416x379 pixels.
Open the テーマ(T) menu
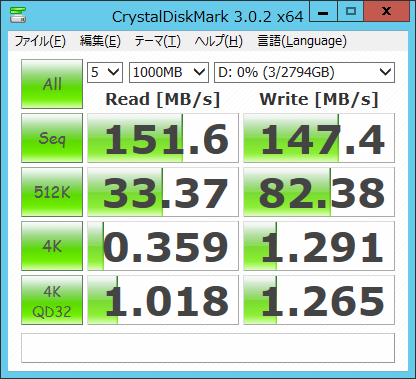point(157,41)
